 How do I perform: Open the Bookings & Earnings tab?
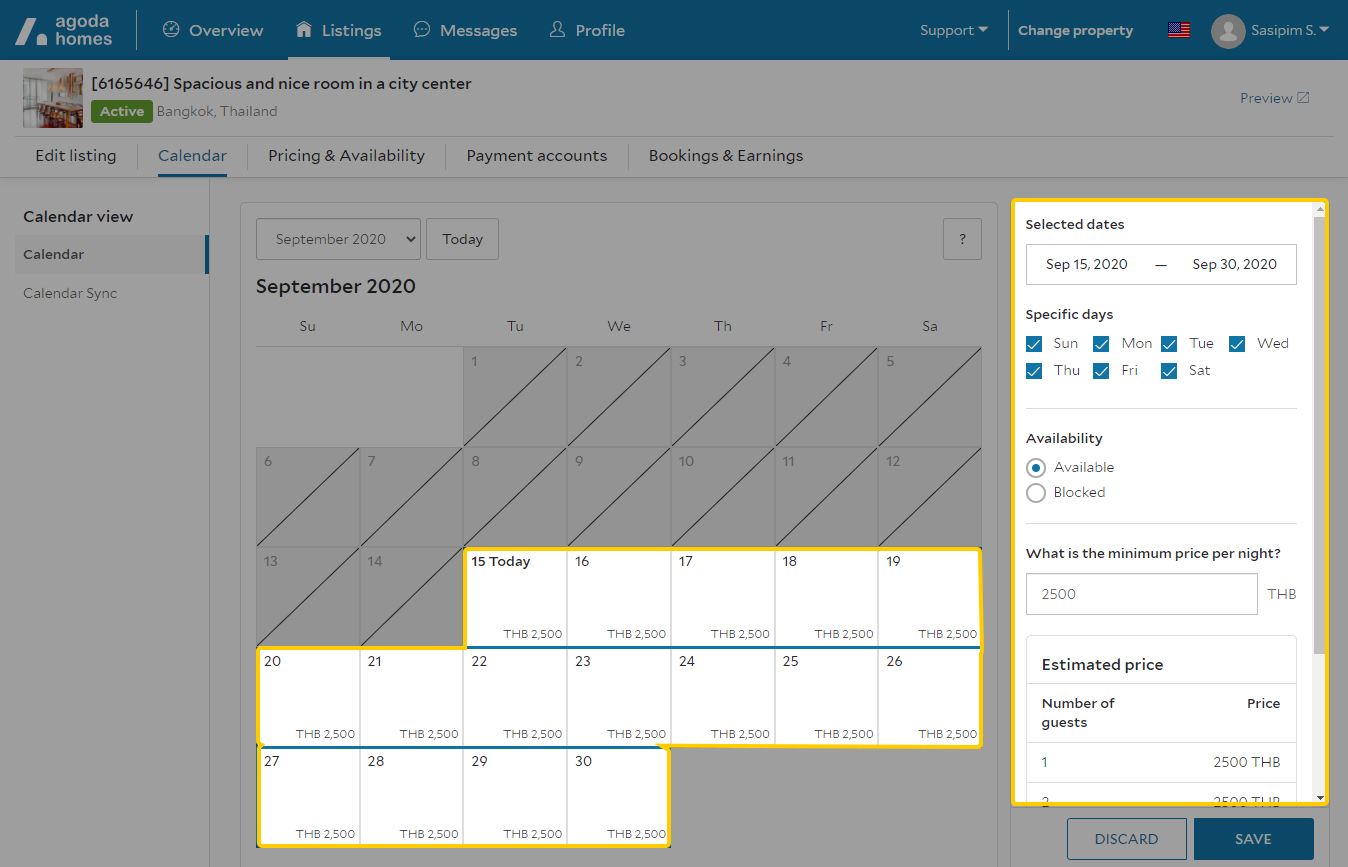[725, 156]
